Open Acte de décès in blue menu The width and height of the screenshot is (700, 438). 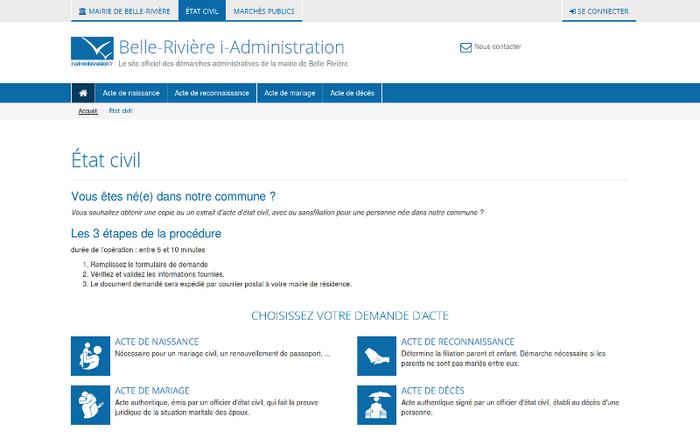pyautogui.click(x=352, y=93)
